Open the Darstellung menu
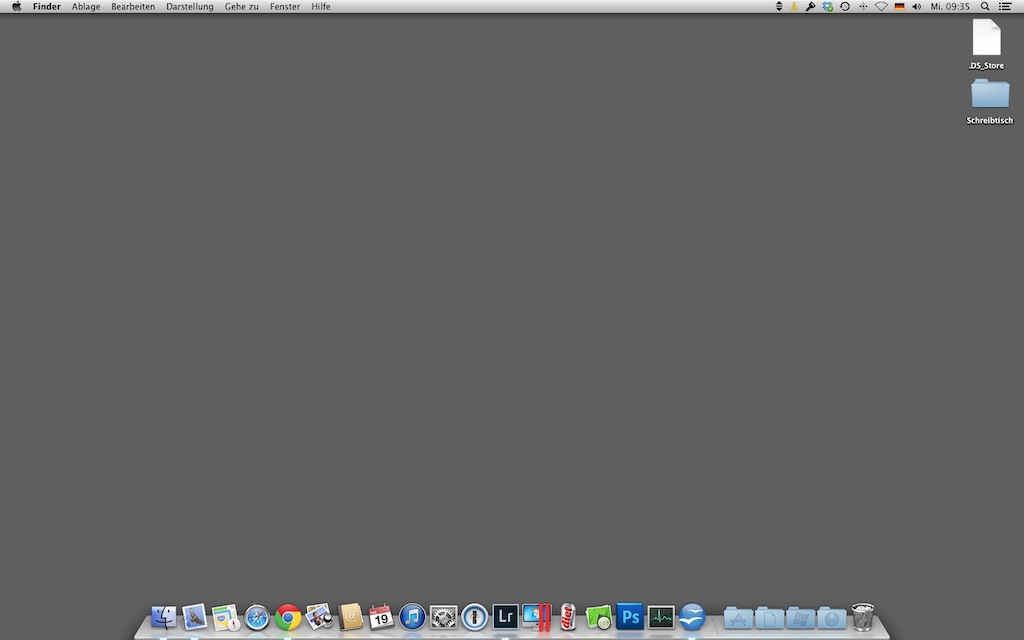This screenshot has height=640, width=1024. coord(189,6)
